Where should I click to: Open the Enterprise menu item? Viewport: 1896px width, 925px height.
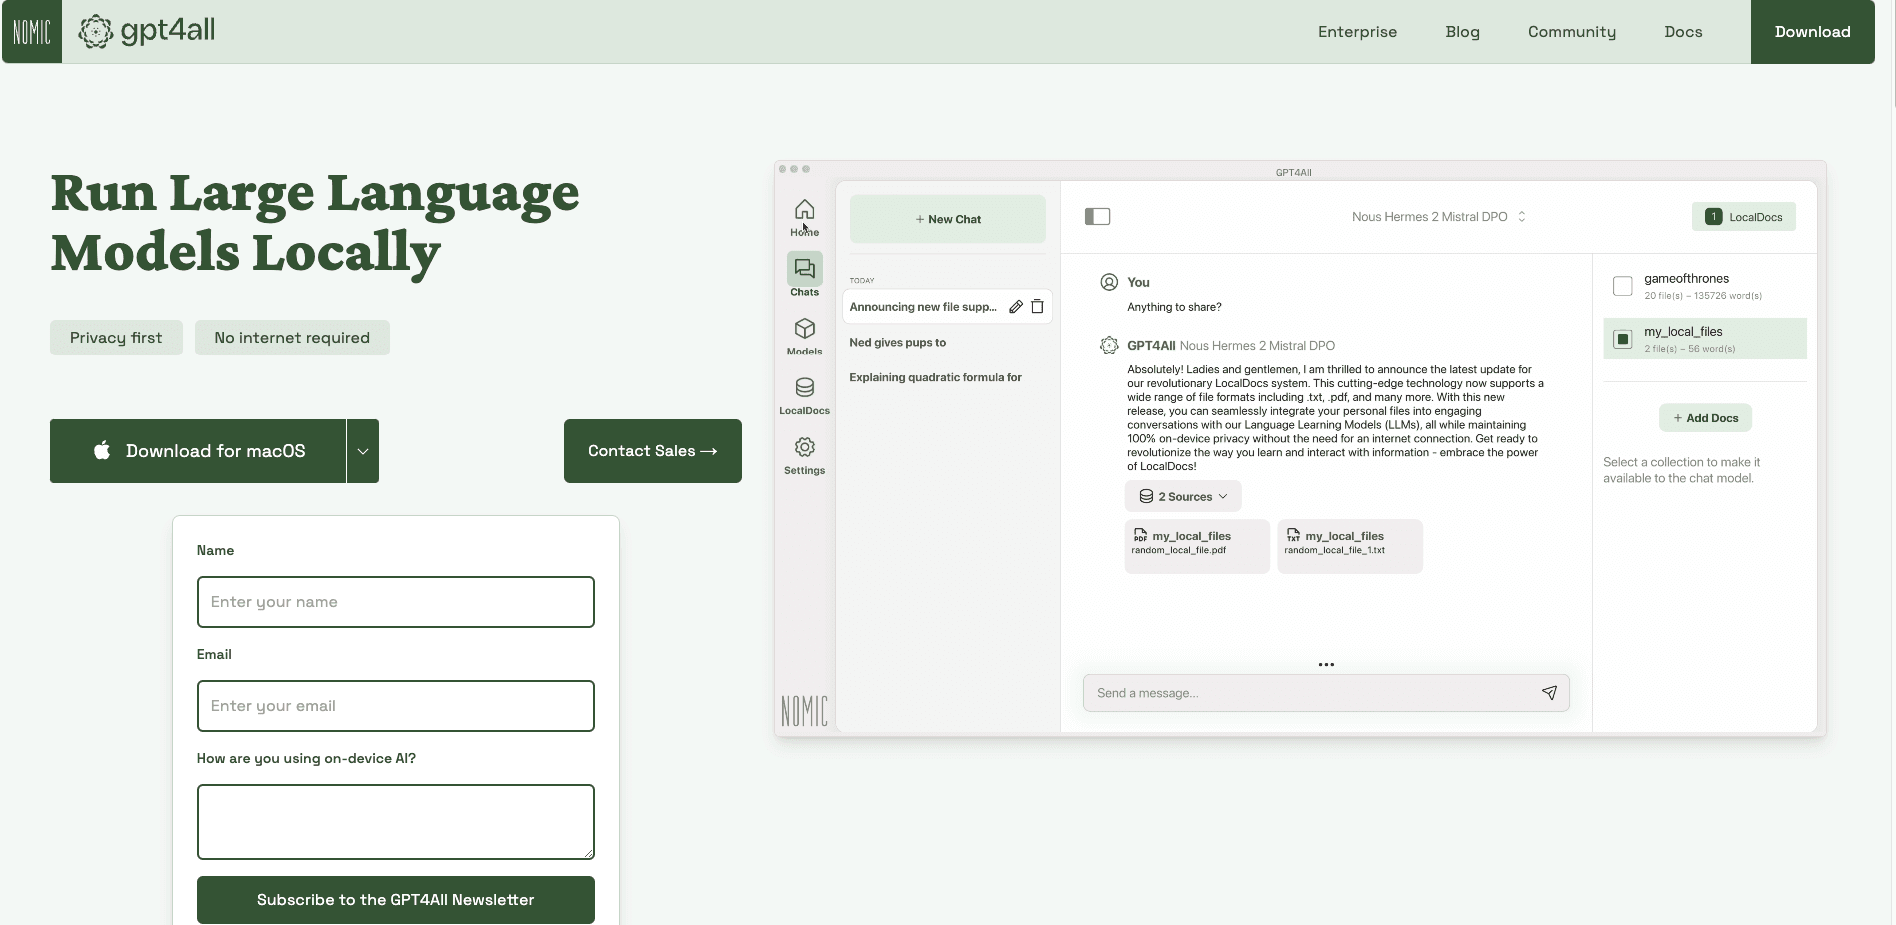tap(1357, 31)
